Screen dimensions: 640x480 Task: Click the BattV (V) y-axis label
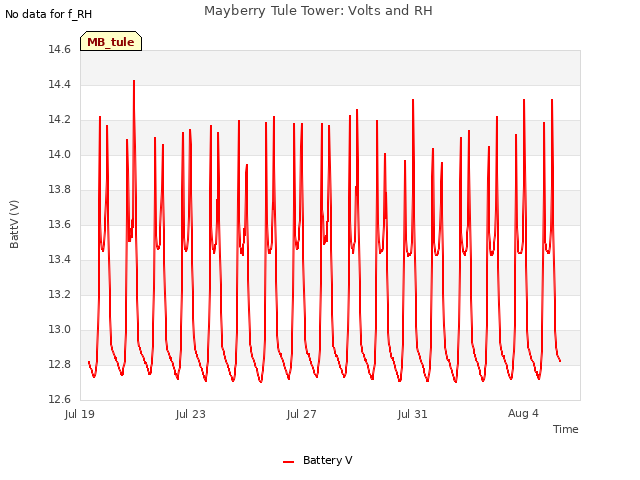(x=14, y=224)
